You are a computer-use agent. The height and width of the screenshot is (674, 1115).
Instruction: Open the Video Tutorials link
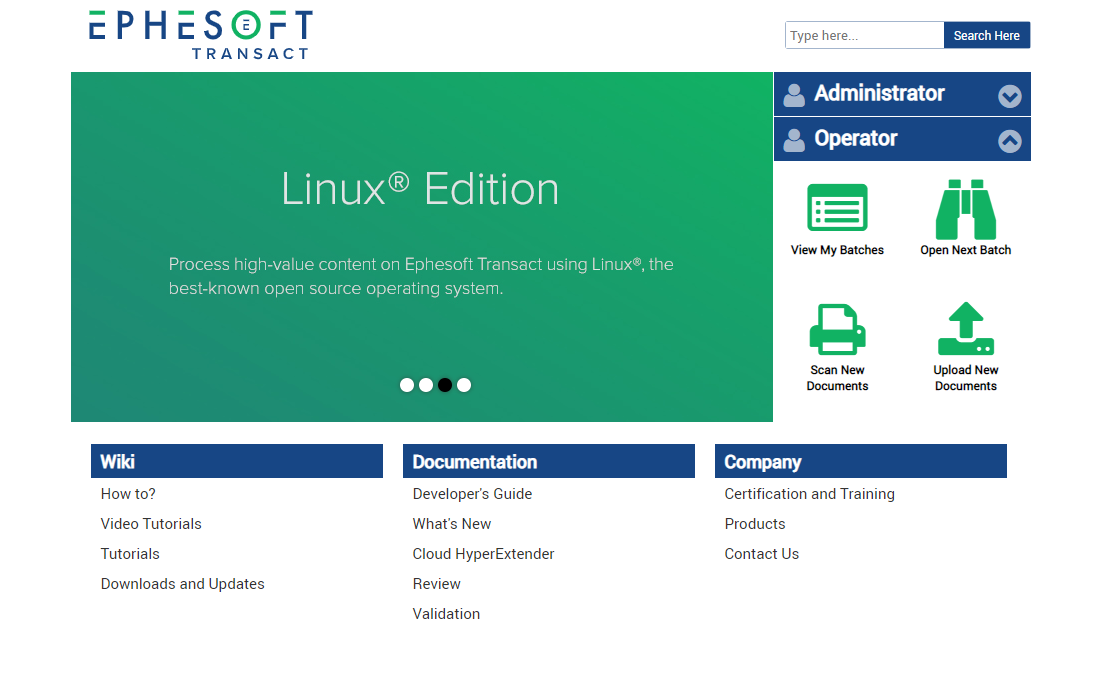151,523
